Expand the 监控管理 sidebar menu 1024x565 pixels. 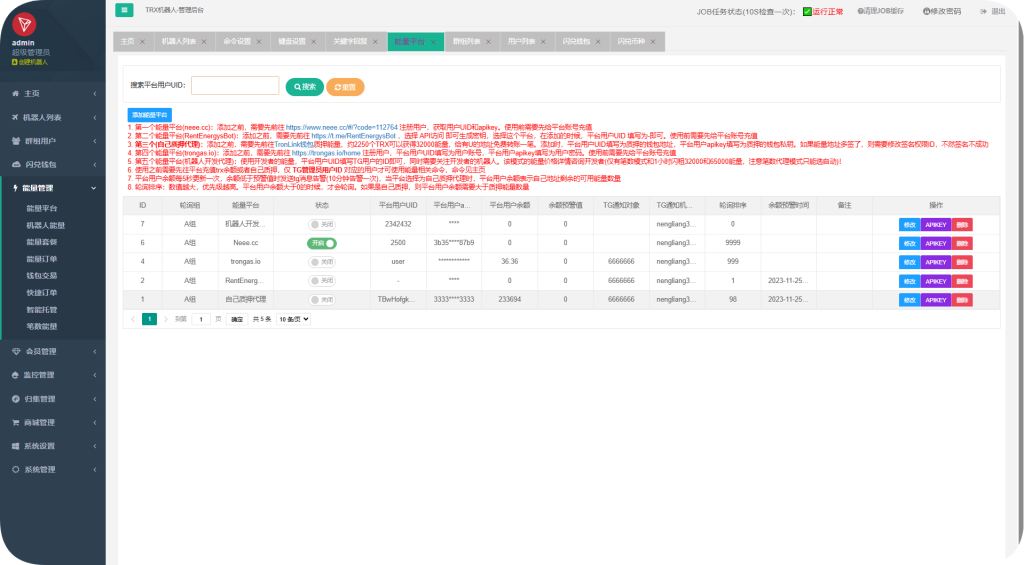click(x=95, y=375)
